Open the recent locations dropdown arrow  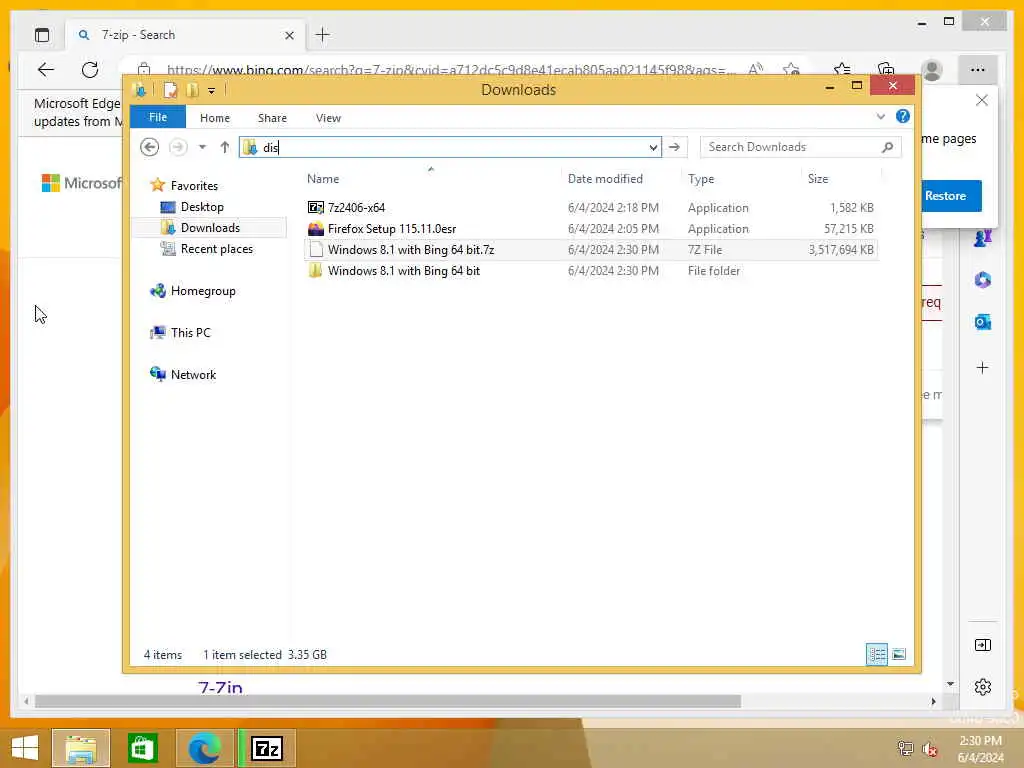click(202, 147)
